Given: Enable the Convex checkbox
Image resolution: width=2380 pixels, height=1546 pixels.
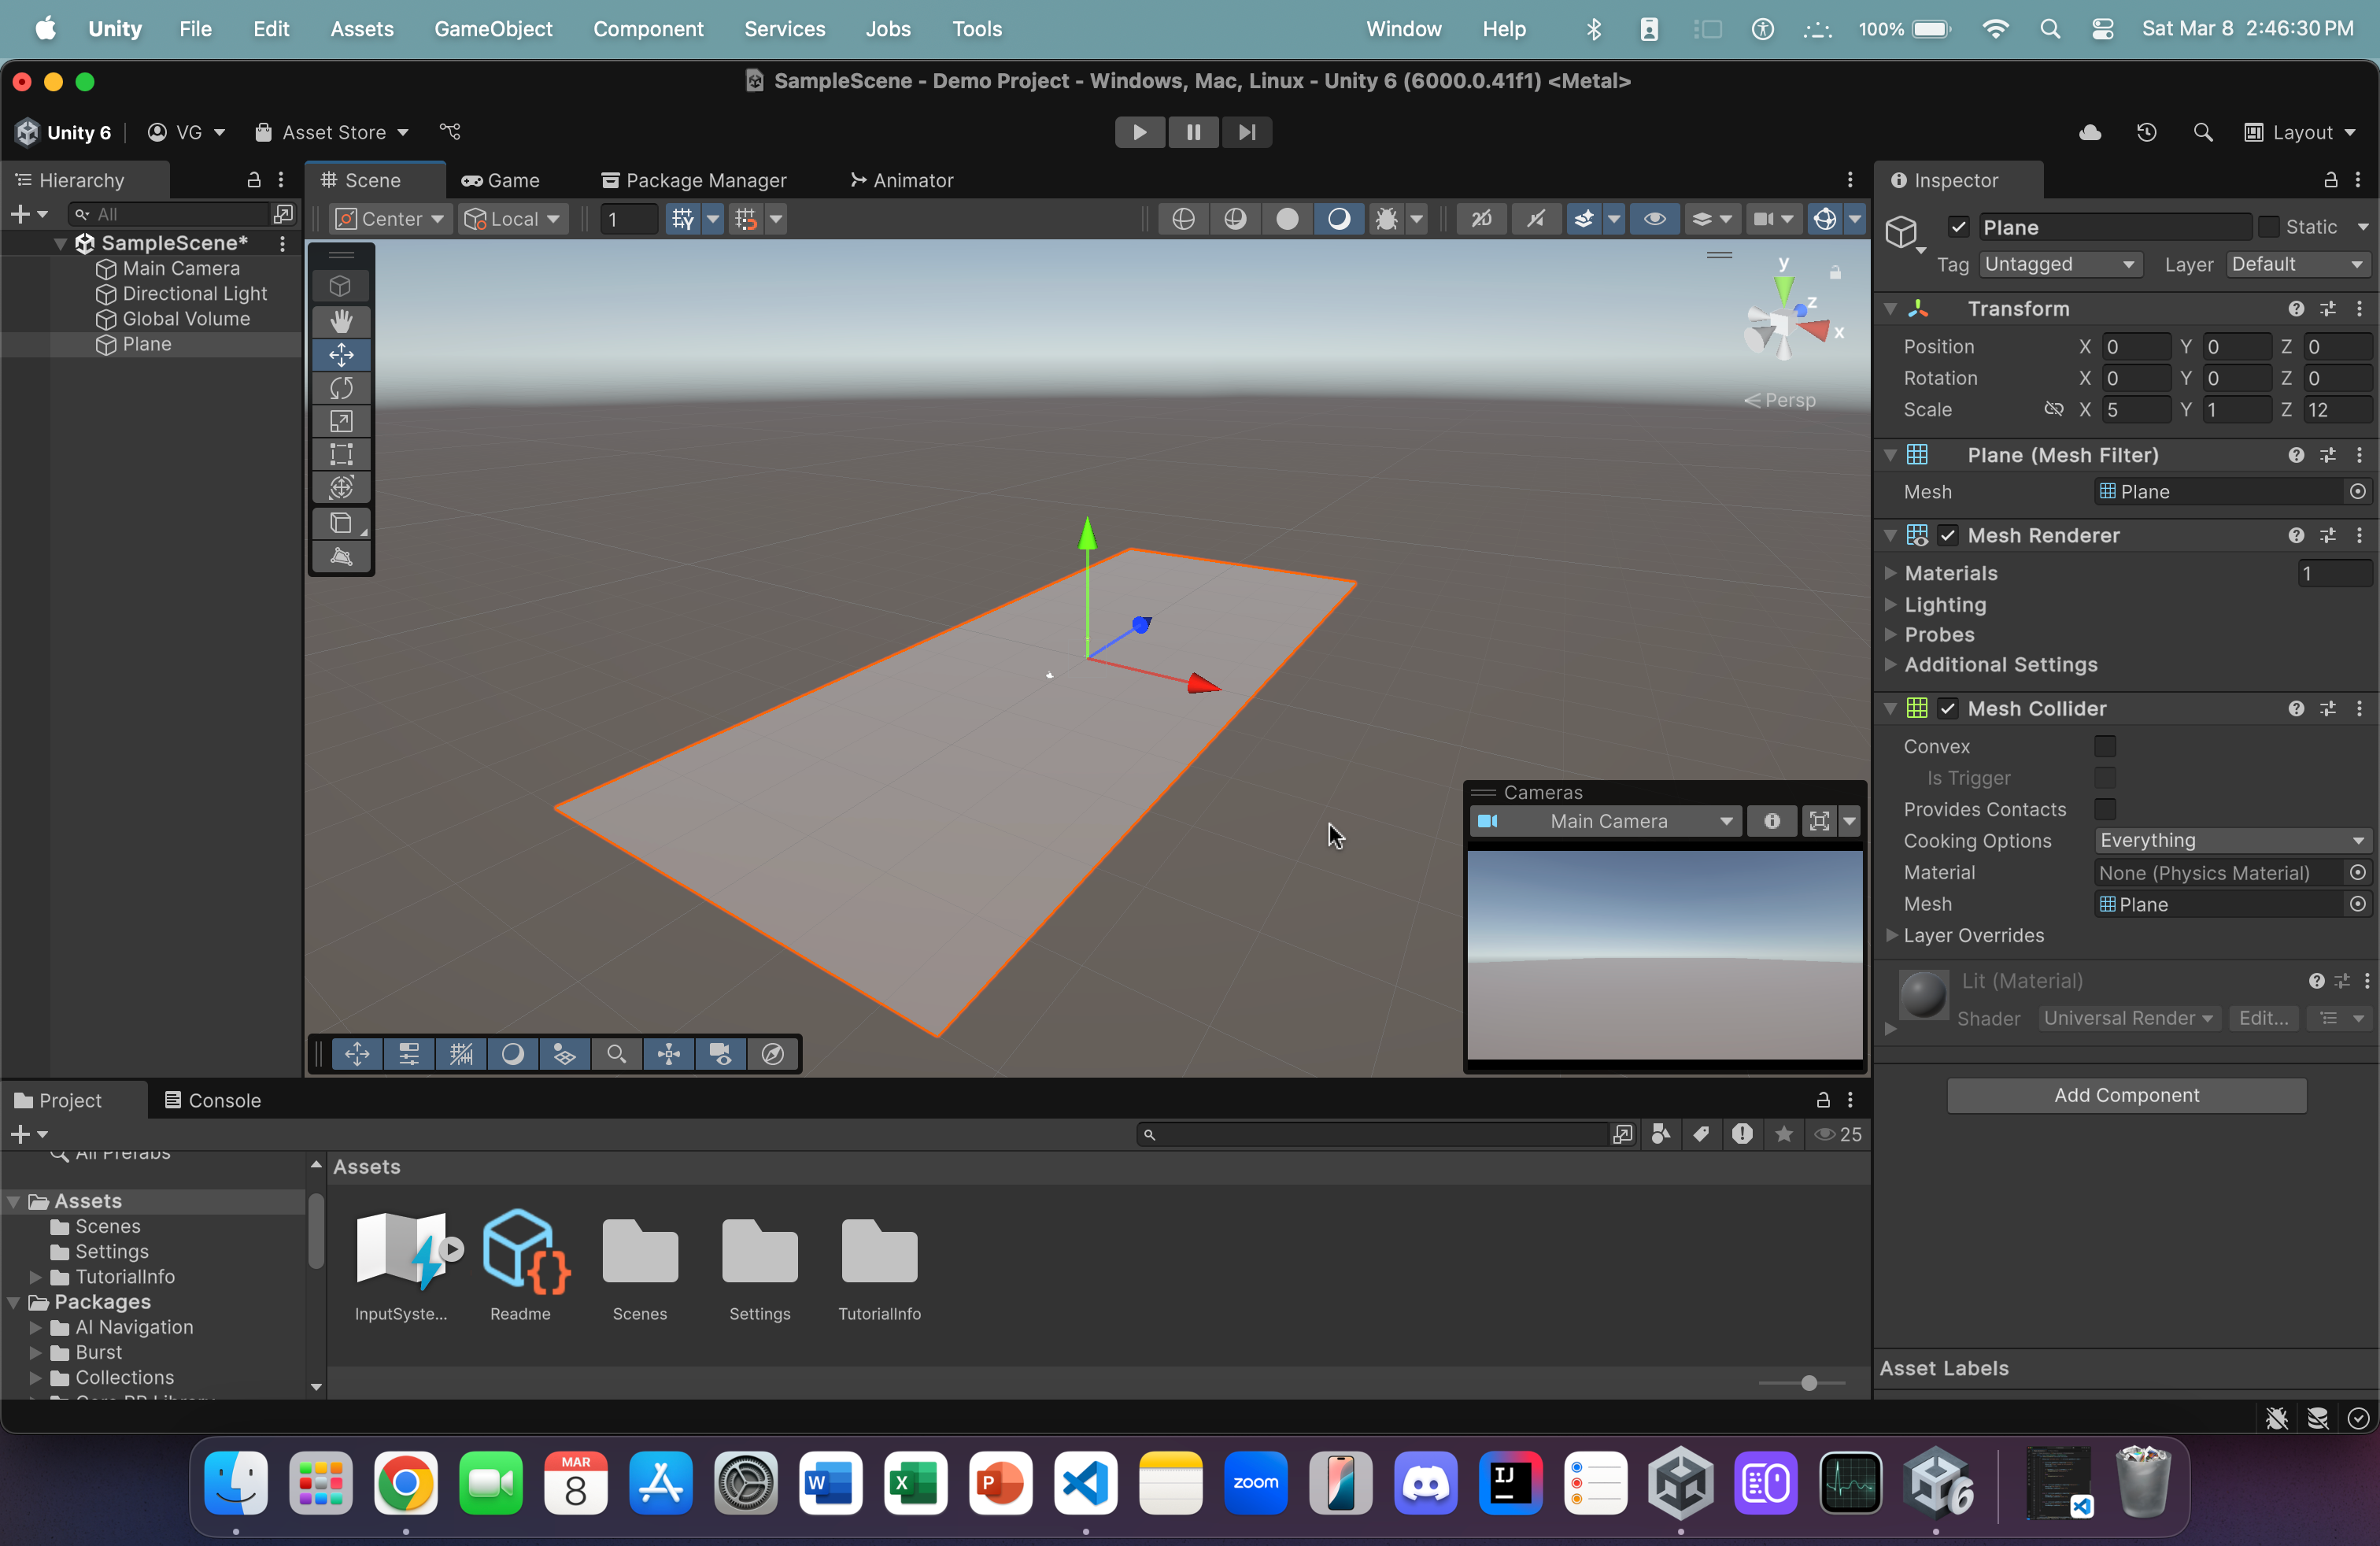Looking at the screenshot, I should [2105, 747].
